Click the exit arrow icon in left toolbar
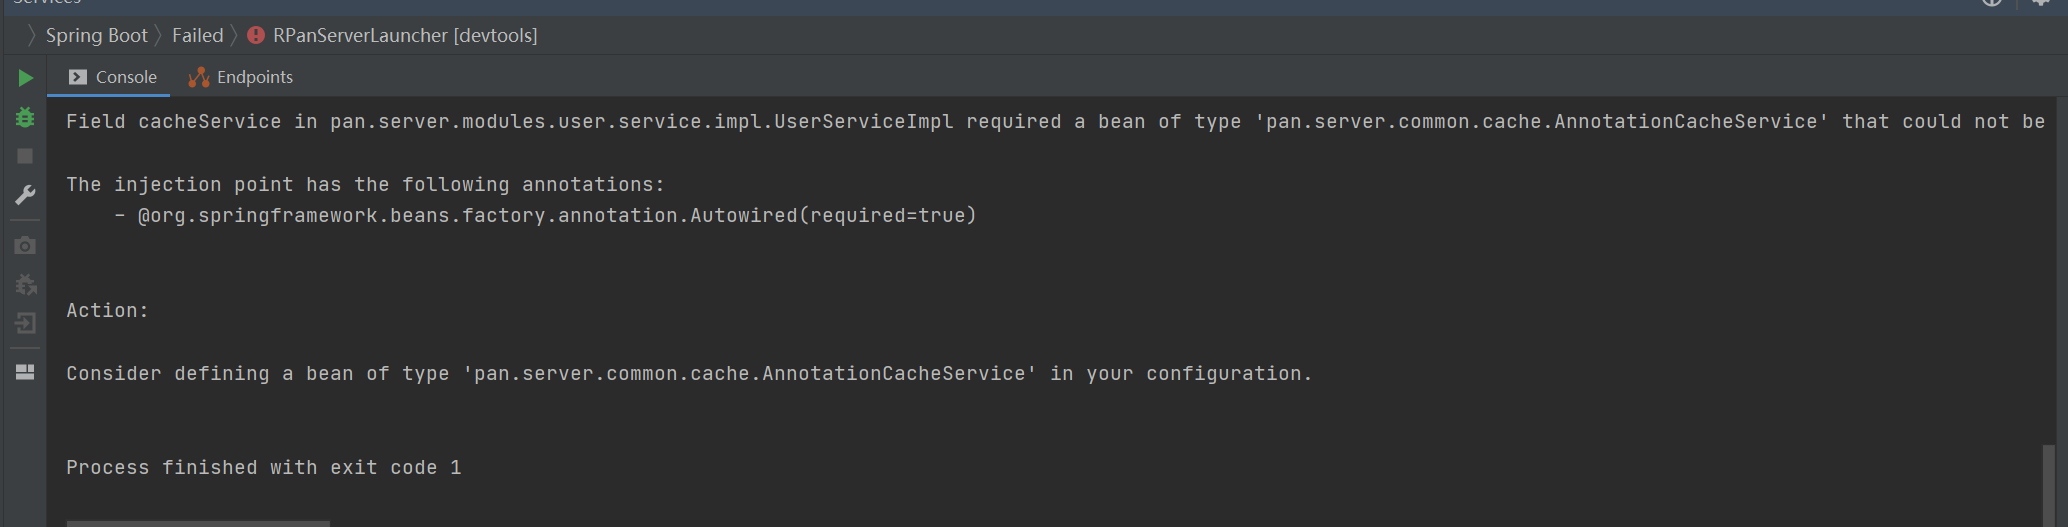 [x=26, y=323]
